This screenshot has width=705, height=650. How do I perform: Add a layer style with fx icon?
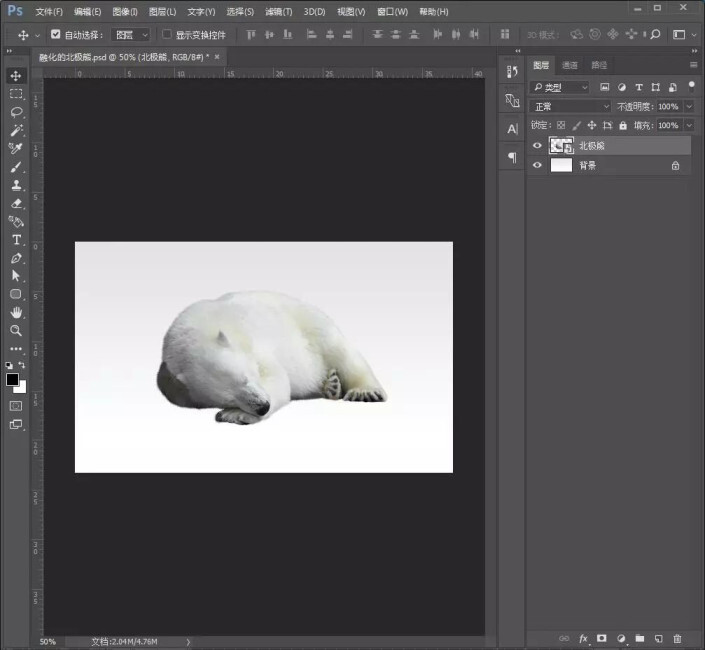point(583,638)
